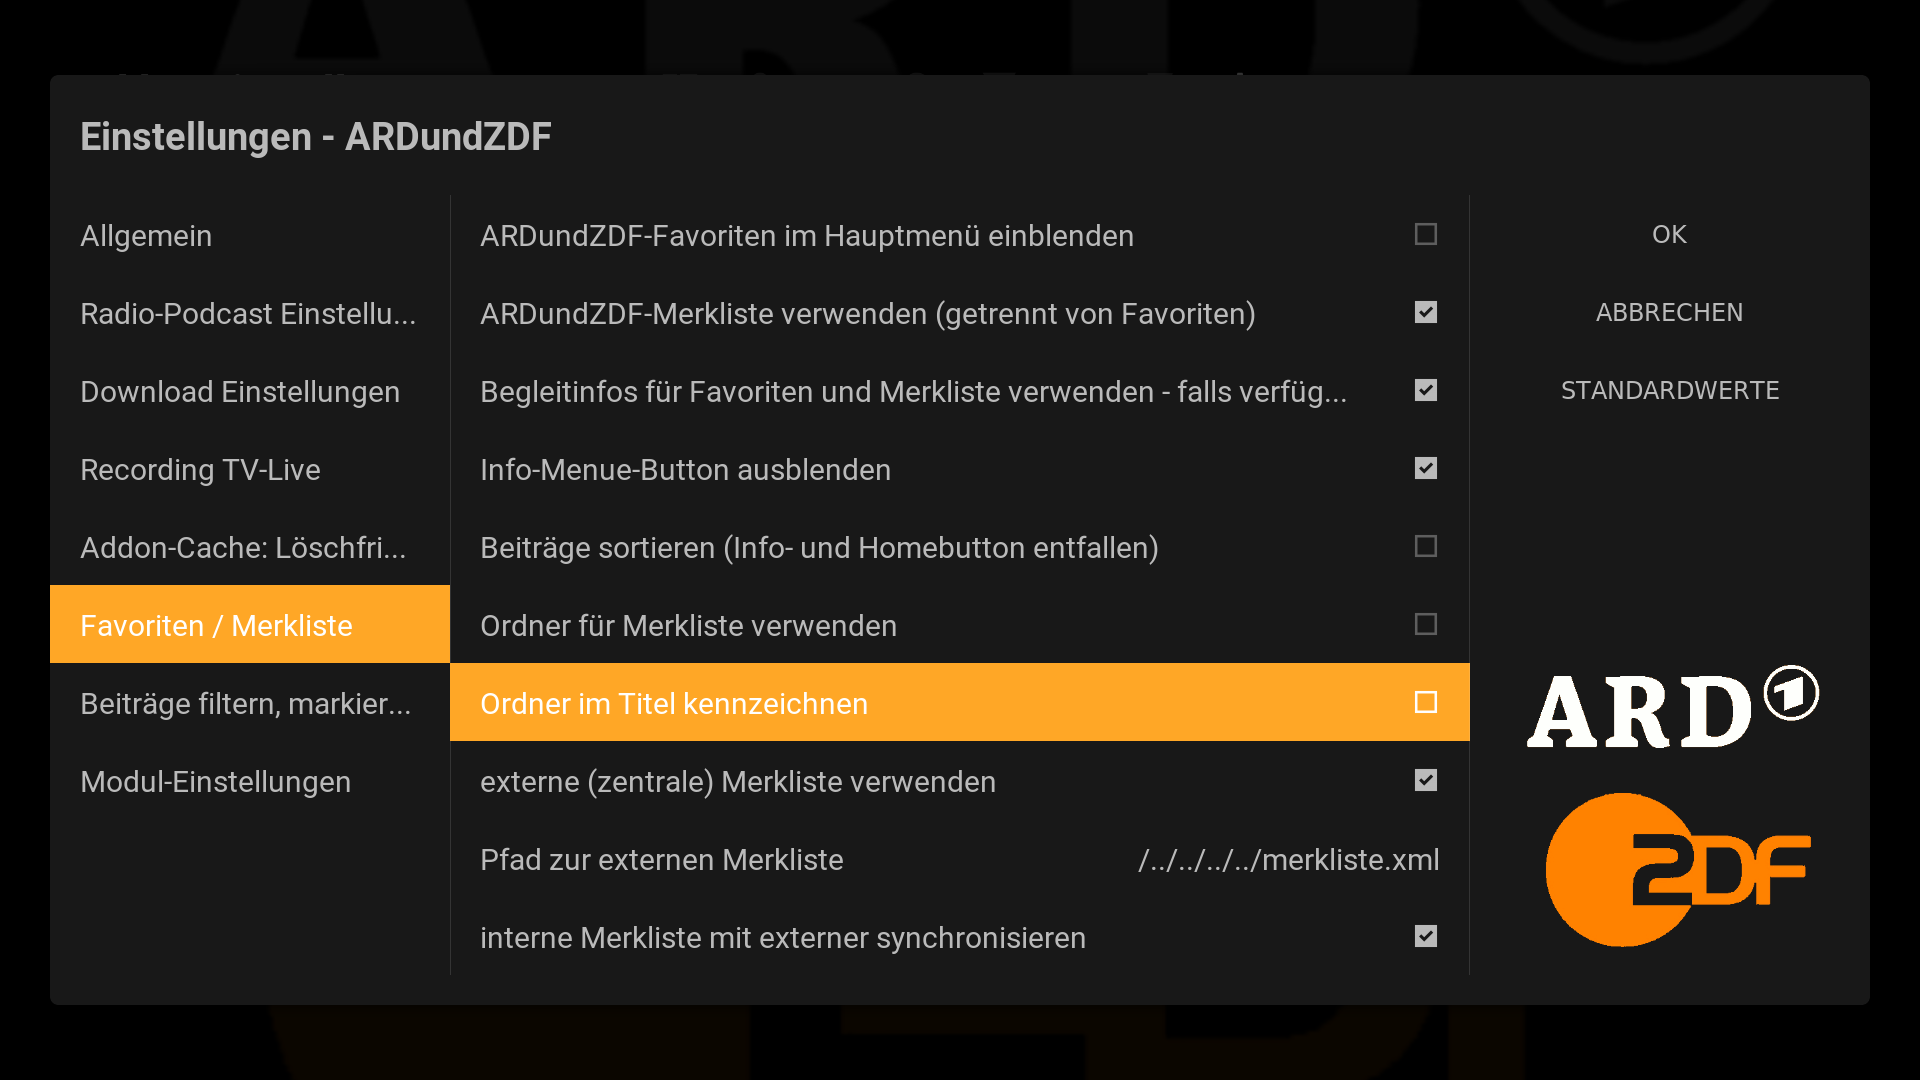This screenshot has height=1080, width=1920.
Task: Toggle Begleitinfos für Favoriten checkbox
Action: (x=1426, y=390)
